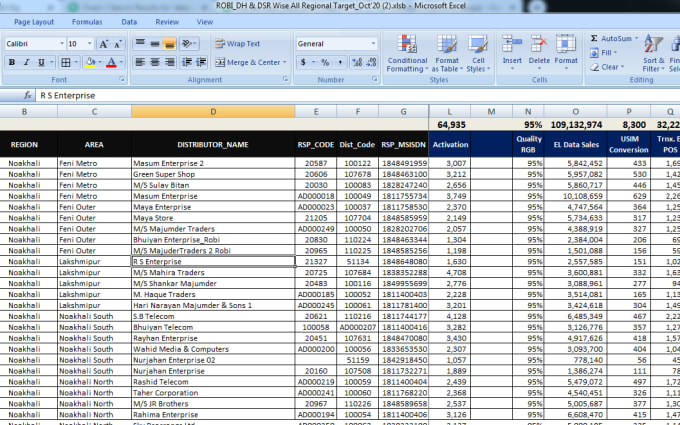The height and width of the screenshot is (425, 680).
Task: Select Top Align icon
Action: pos(140,43)
